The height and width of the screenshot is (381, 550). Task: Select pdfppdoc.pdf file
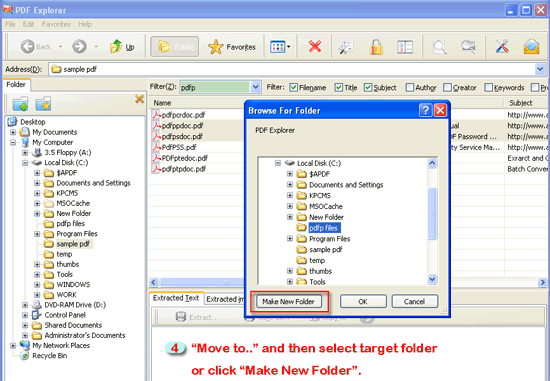[x=182, y=126]
